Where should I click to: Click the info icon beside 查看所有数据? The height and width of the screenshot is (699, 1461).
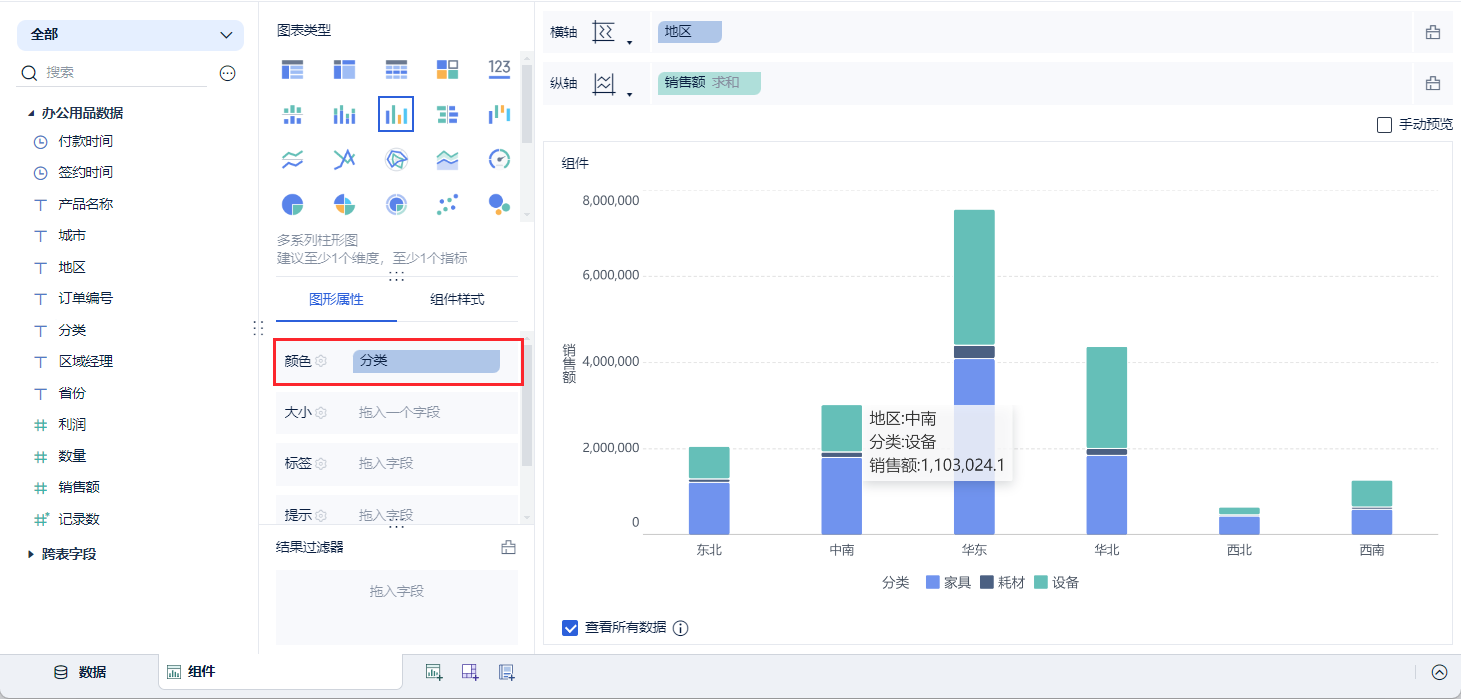coord(681,628)
